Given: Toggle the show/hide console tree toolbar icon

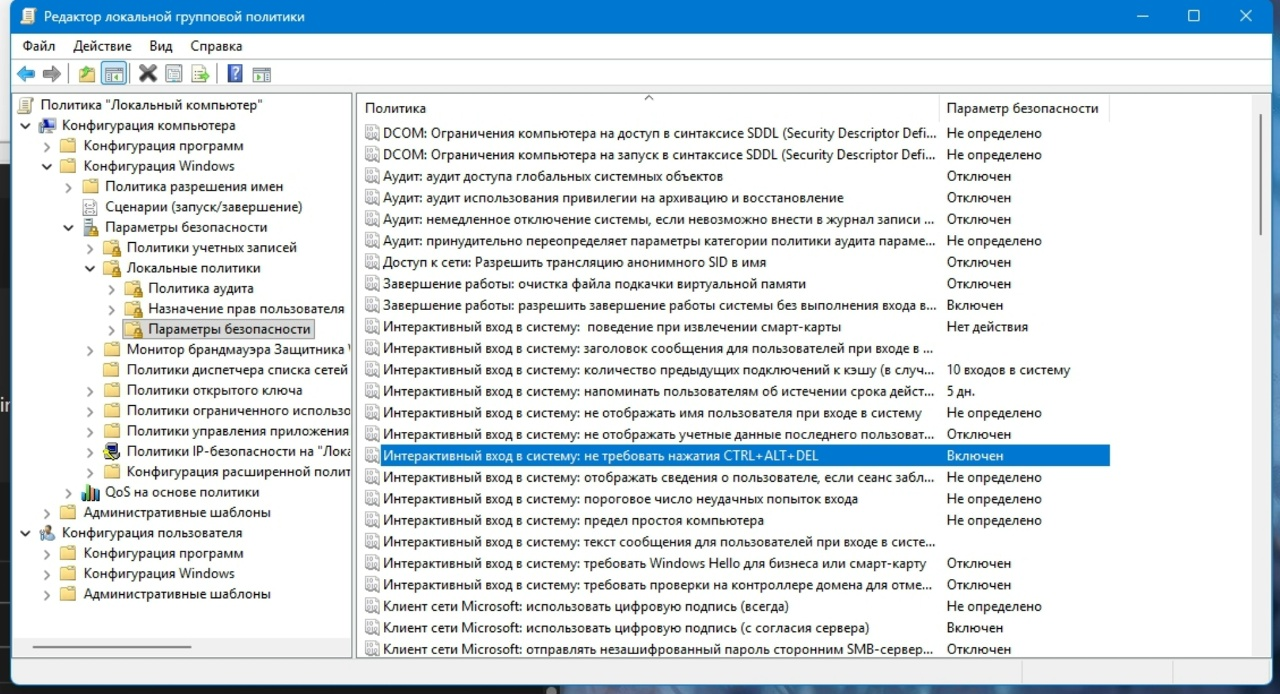Looking at the screenshot, I should click(114, 73).
